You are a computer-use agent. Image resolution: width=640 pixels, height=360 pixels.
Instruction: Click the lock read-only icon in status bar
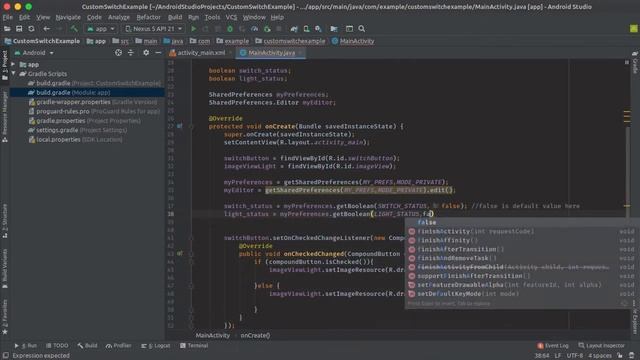(x=620, y=356)
